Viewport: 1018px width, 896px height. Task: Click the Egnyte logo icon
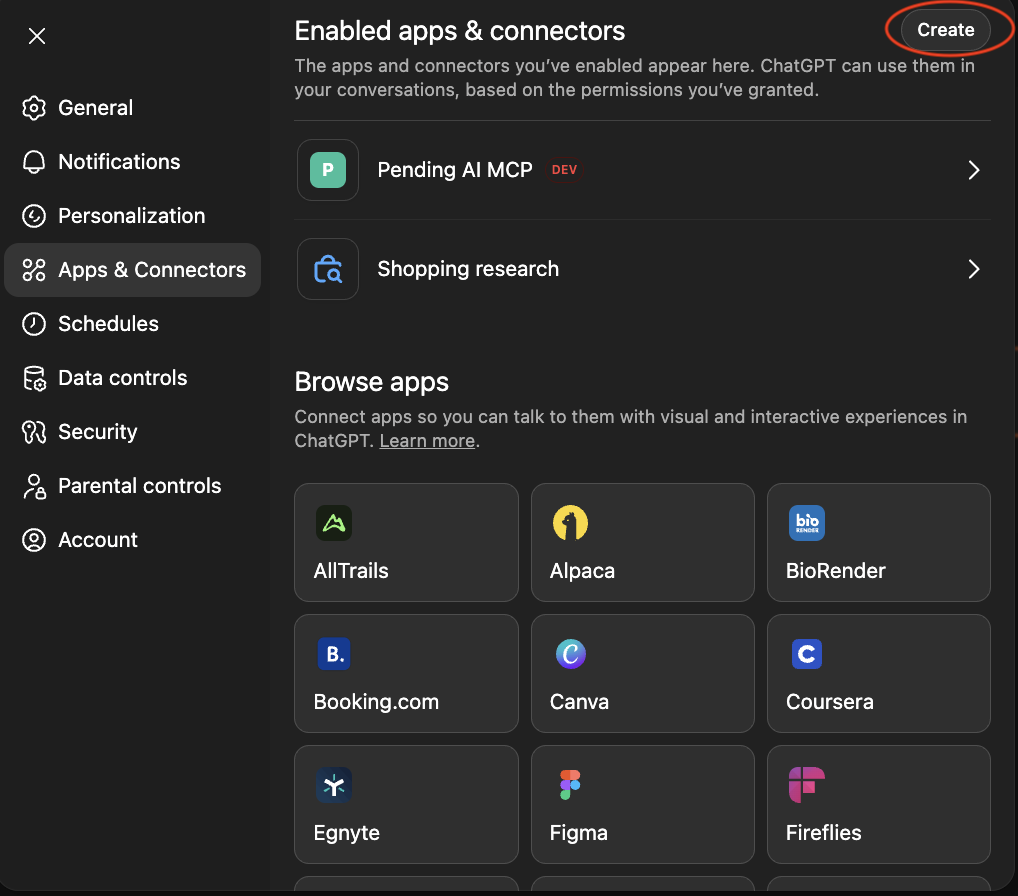[x=334, y=785]
